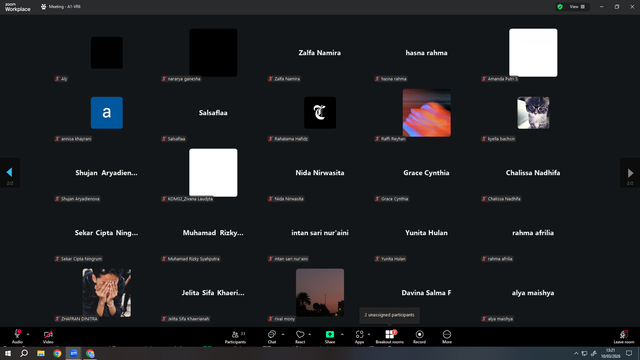The height and width of the screenshot is (360, 640).
Task: Expand the arrow next to Apps
Action: click(x=369, y=334)
